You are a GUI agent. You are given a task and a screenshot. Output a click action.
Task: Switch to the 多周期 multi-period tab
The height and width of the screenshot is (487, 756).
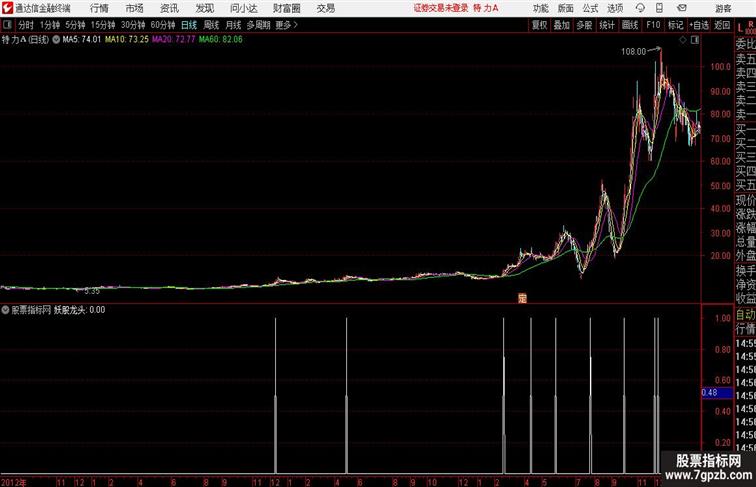[x=258, y=25]
